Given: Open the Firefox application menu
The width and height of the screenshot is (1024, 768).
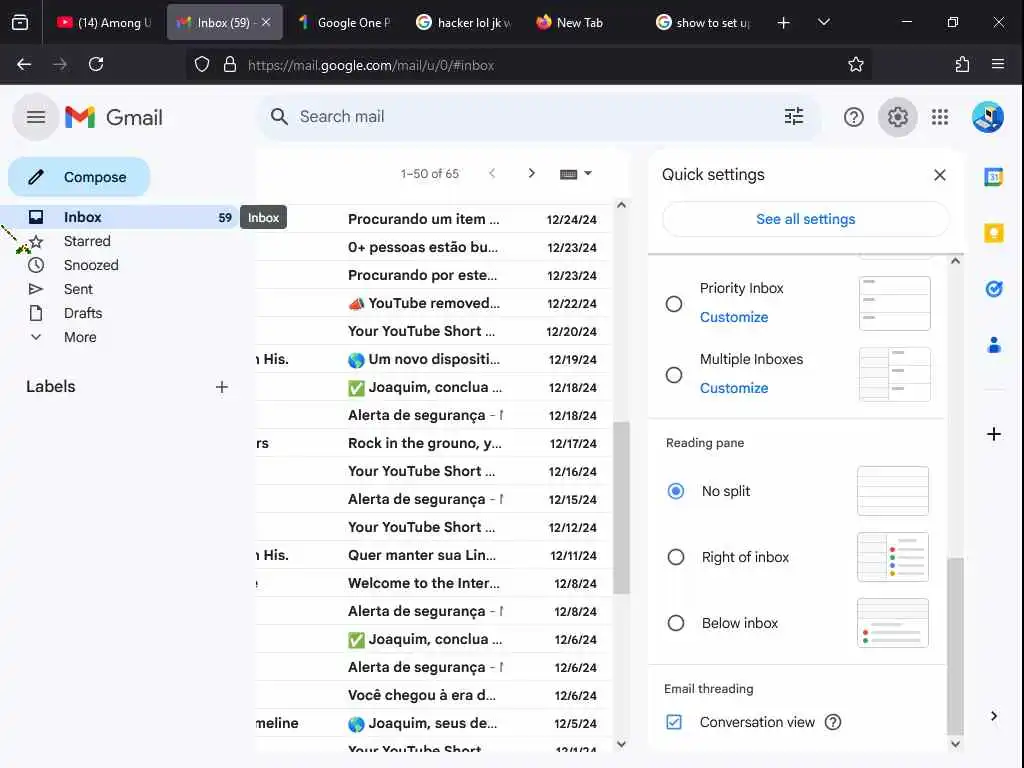Looking at the screenshot, I should (x=998, y=64).
